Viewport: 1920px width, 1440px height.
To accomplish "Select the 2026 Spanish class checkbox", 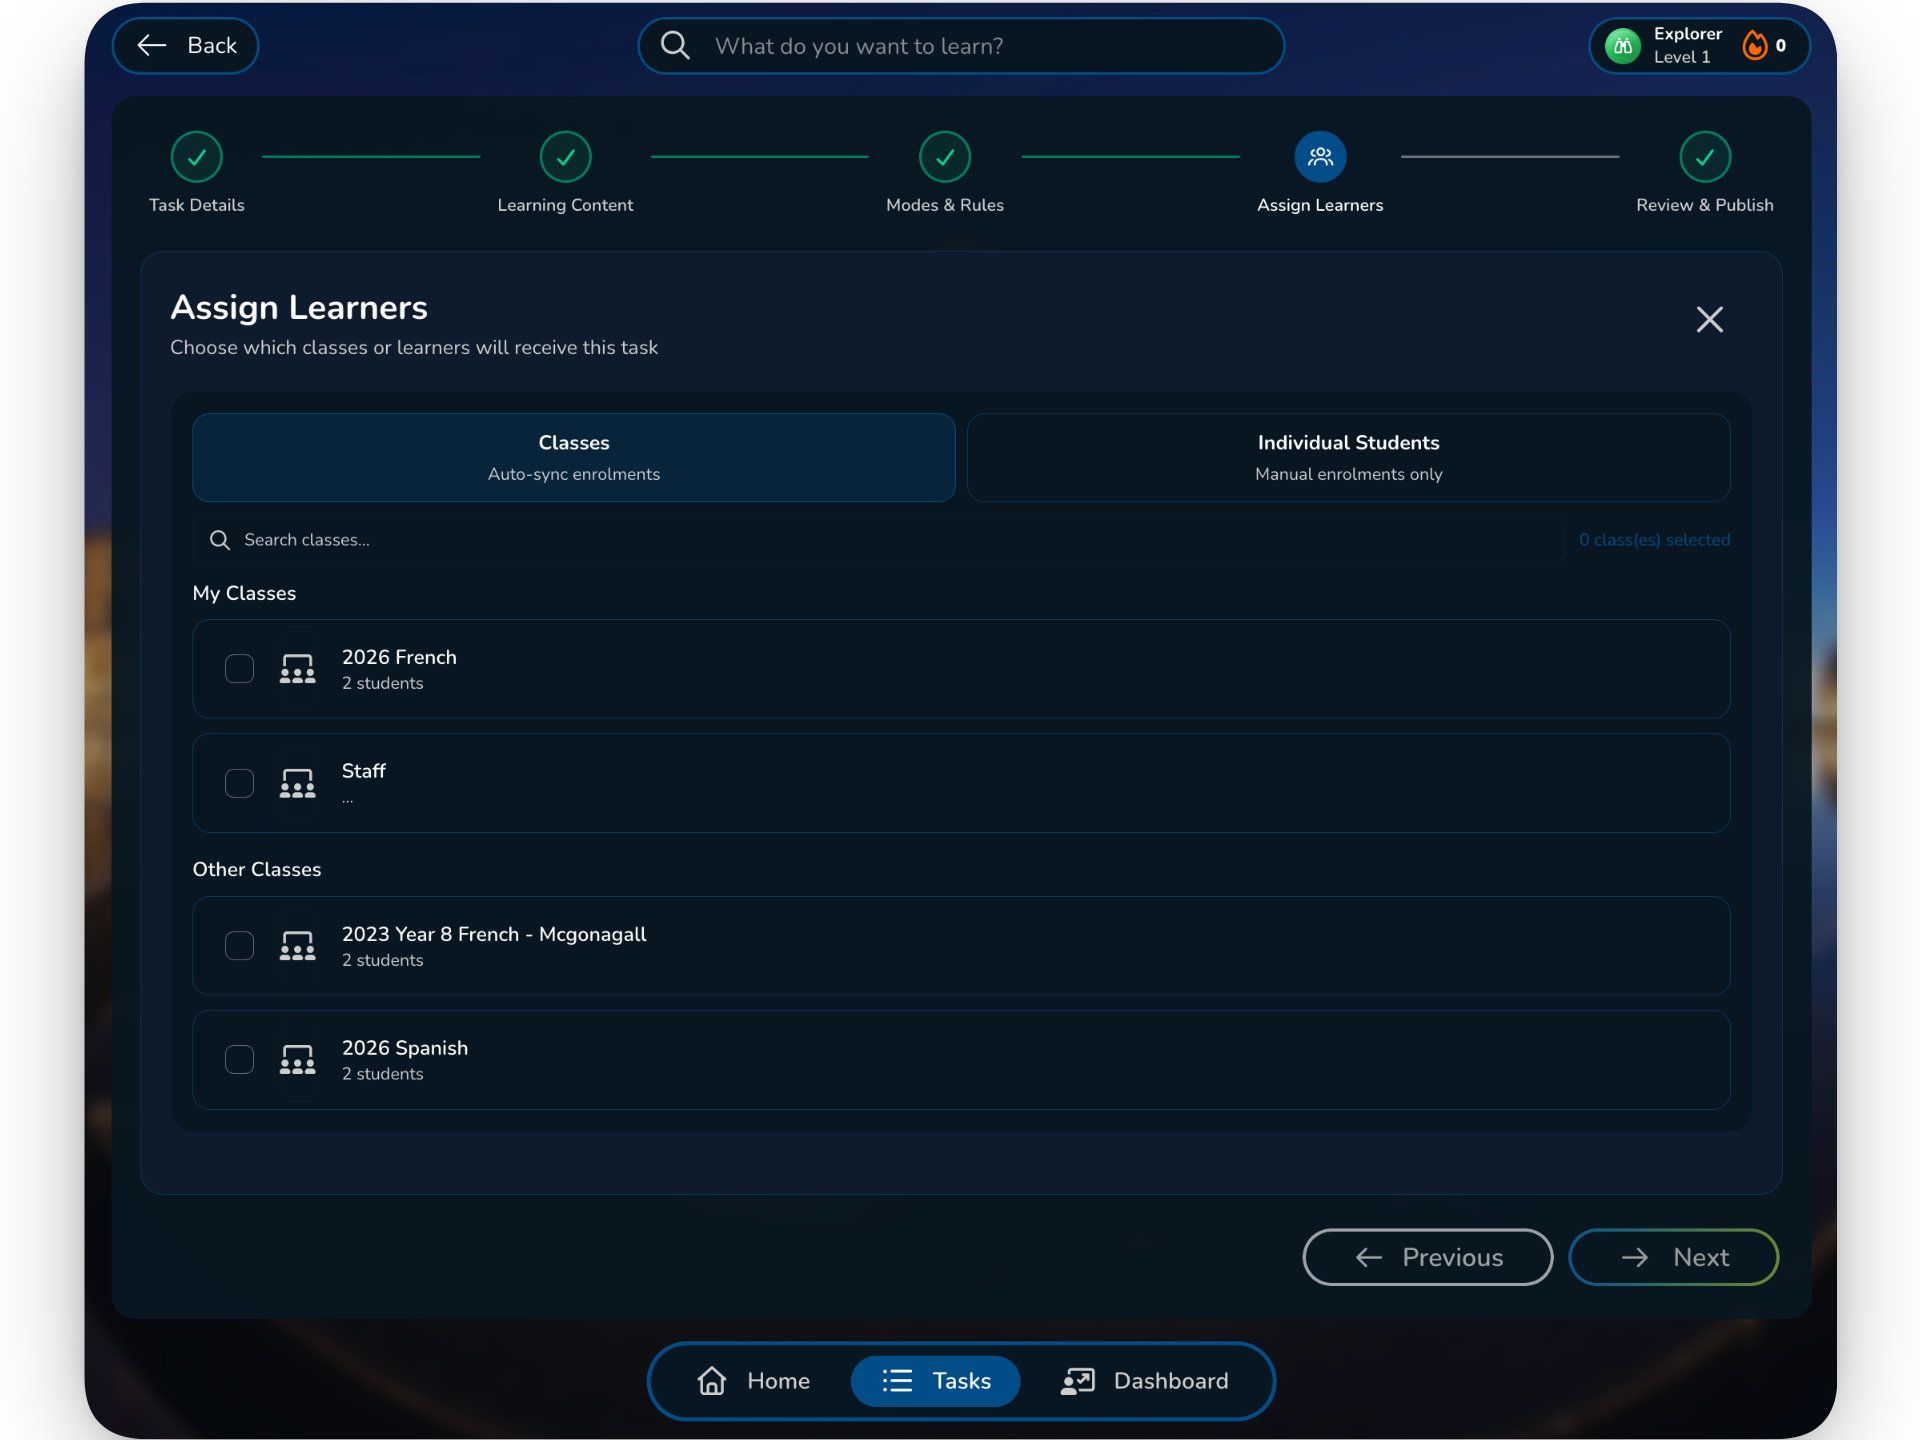I will pos(239,1060).
